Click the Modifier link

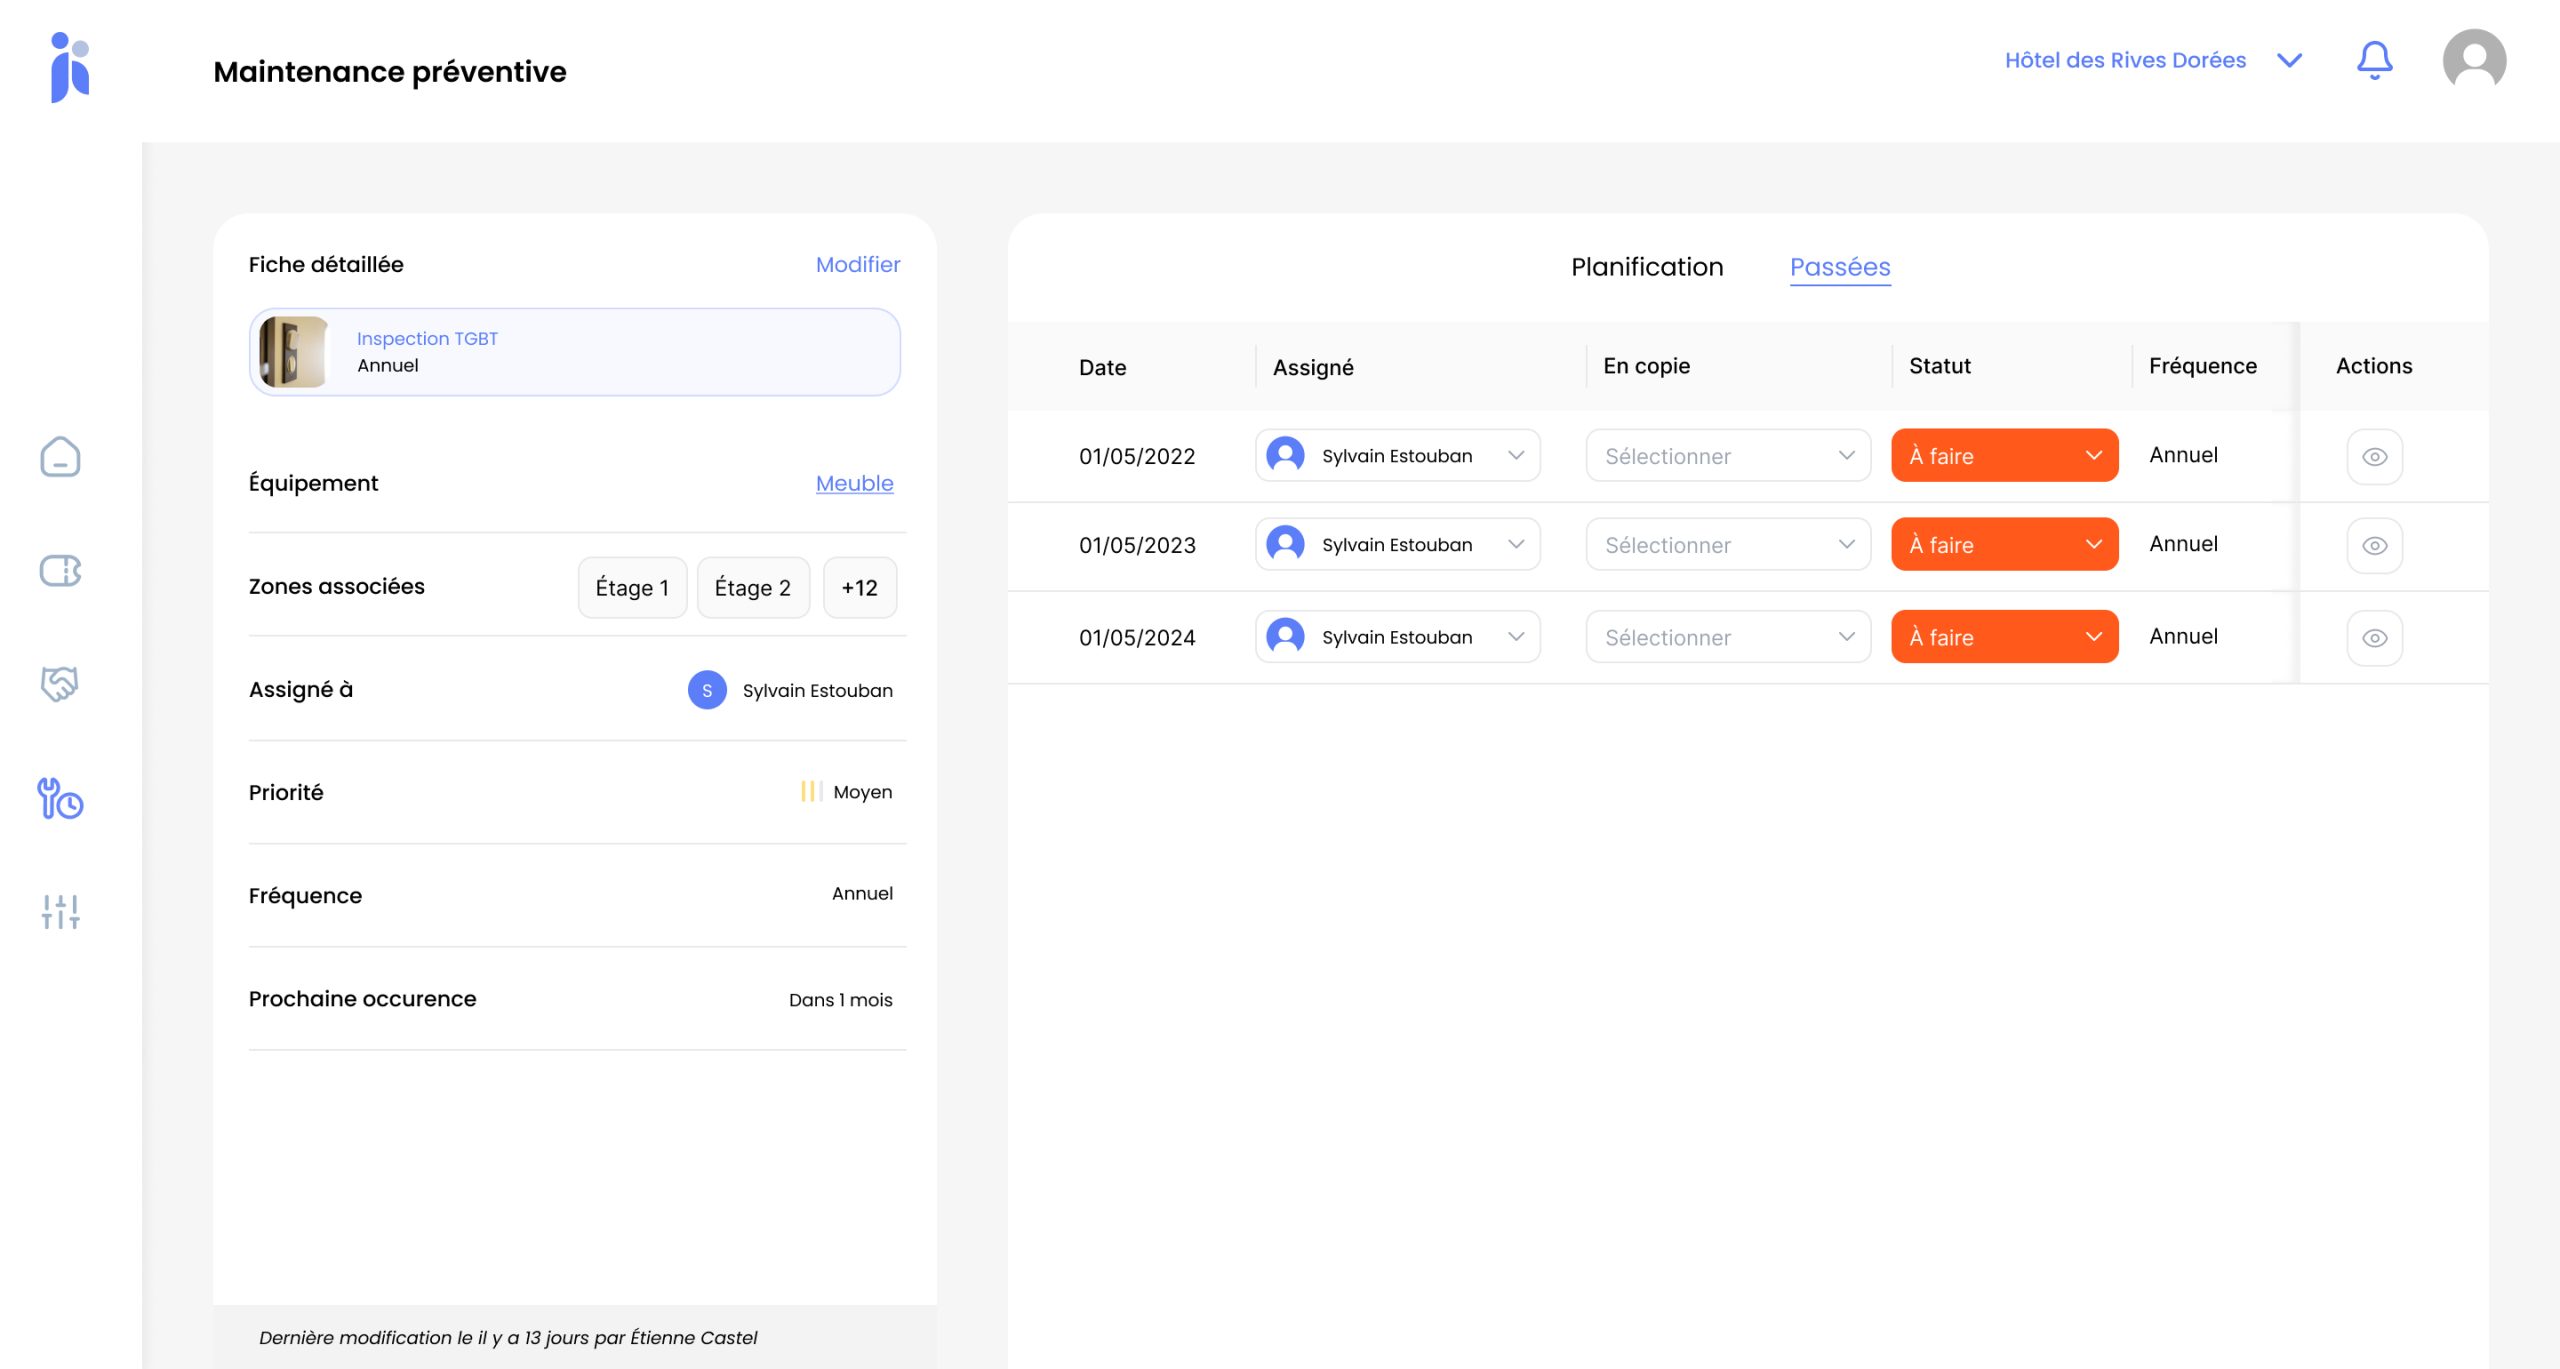[x=857, y=264]
